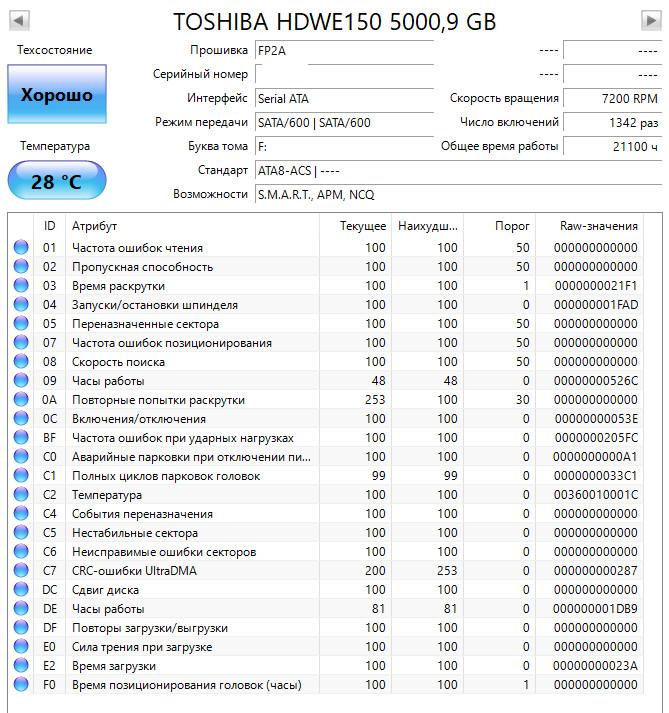Click the next disk right arrow
The width and height of the screenshot is (669, 713).
[649, 20]
